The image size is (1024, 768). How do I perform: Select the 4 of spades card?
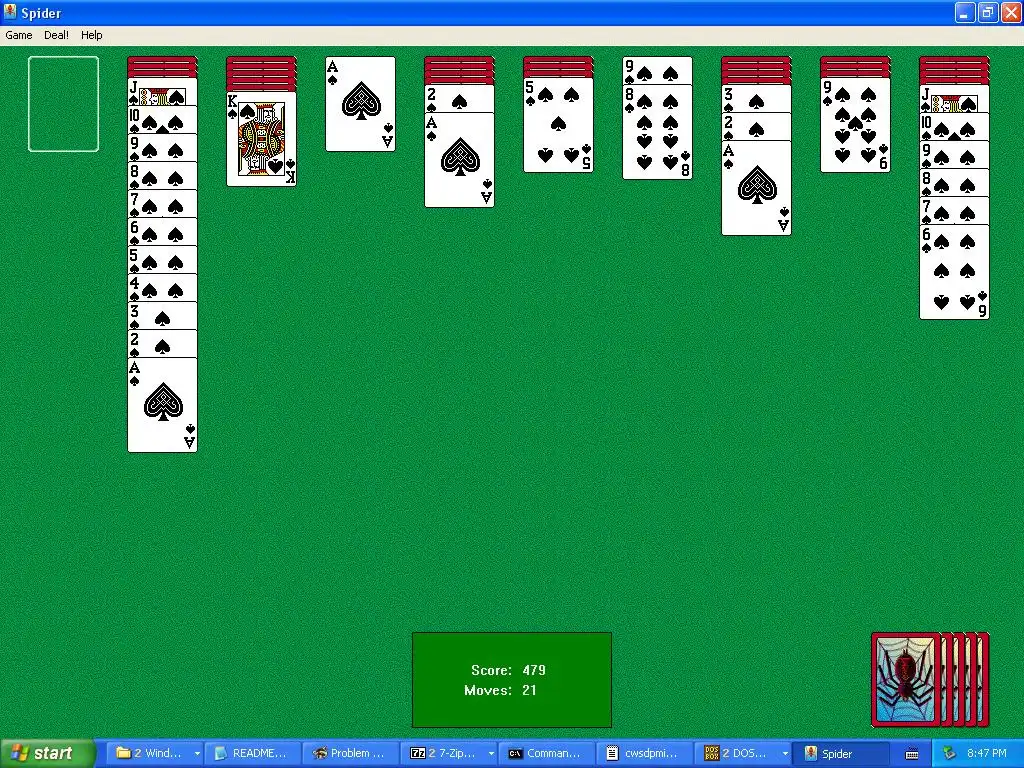pos(163,287)
